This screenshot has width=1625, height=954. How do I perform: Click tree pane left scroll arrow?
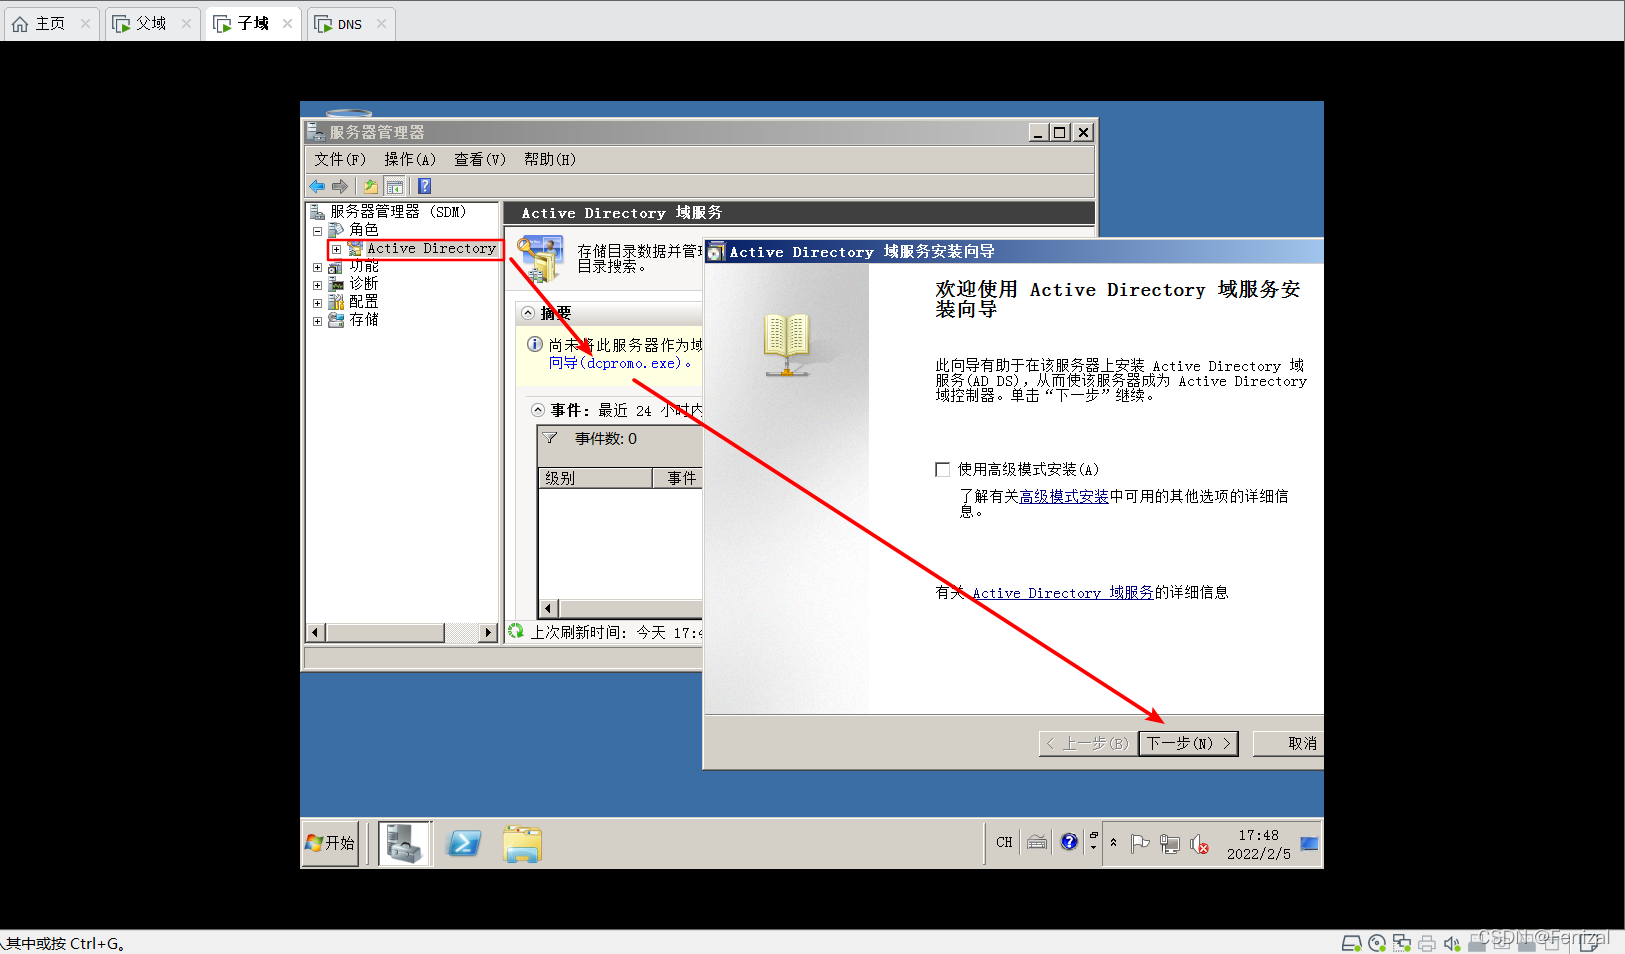pos(315,632)
